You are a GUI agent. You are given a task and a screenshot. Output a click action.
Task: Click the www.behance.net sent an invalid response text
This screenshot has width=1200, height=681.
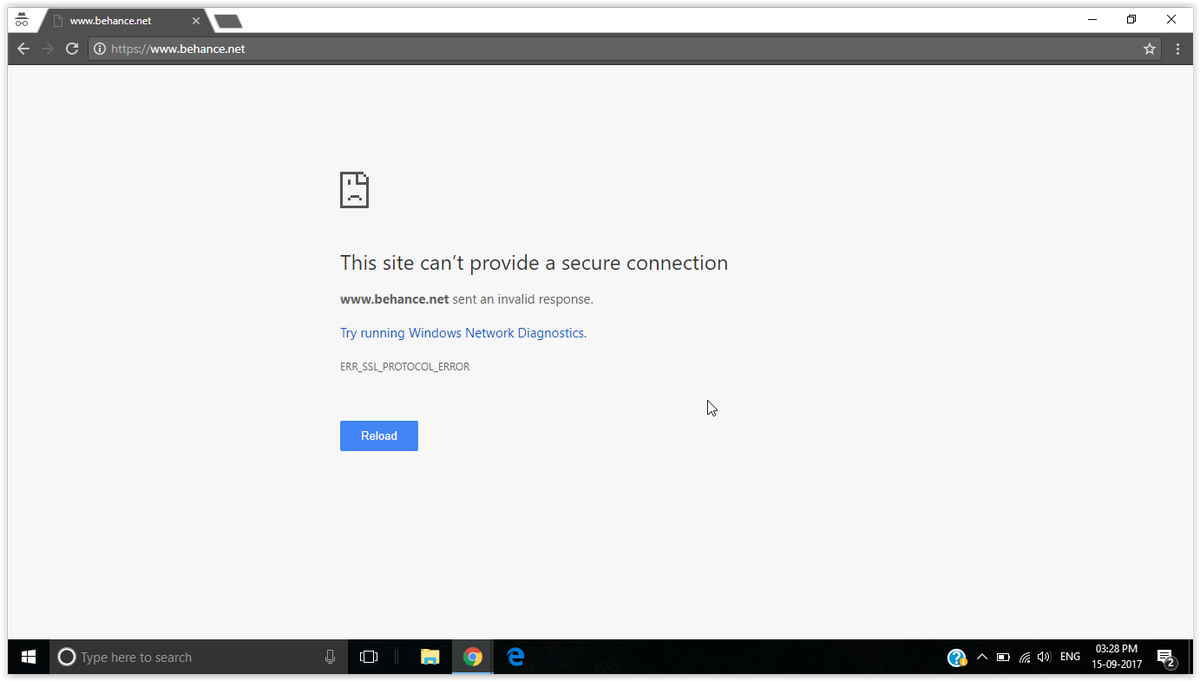pos(467,299)
